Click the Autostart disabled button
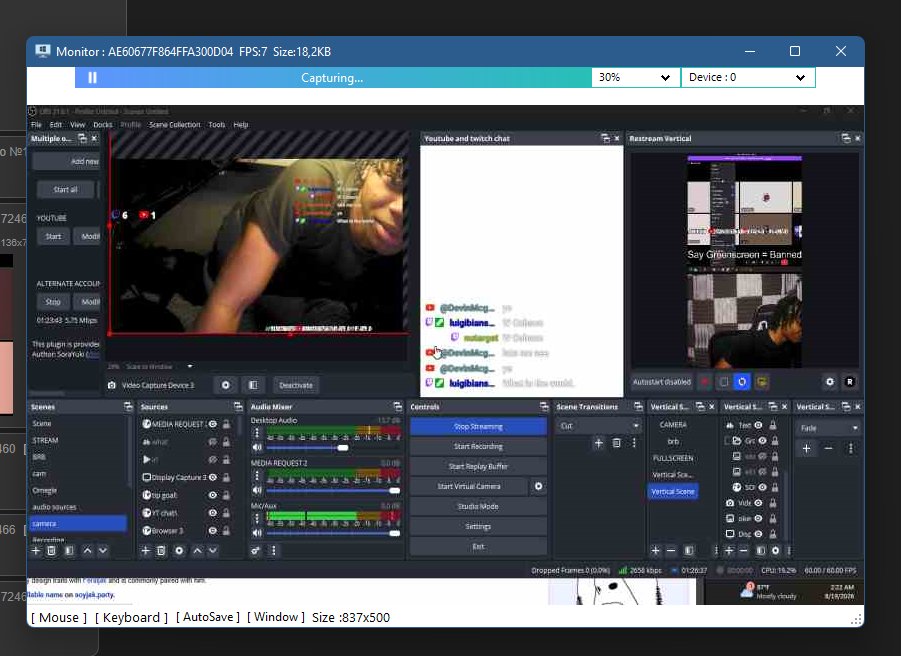 point(661,382)
